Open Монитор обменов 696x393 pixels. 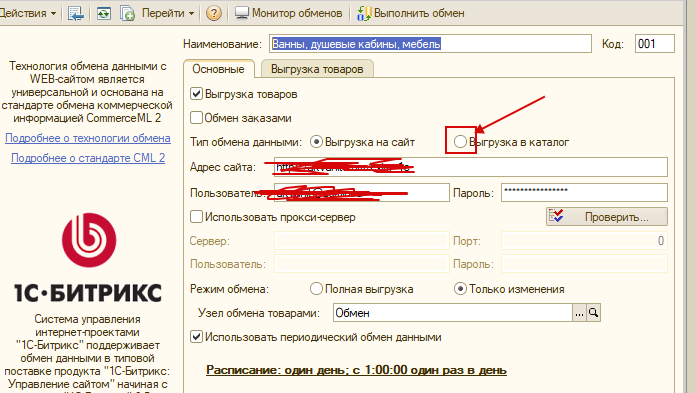289,13
